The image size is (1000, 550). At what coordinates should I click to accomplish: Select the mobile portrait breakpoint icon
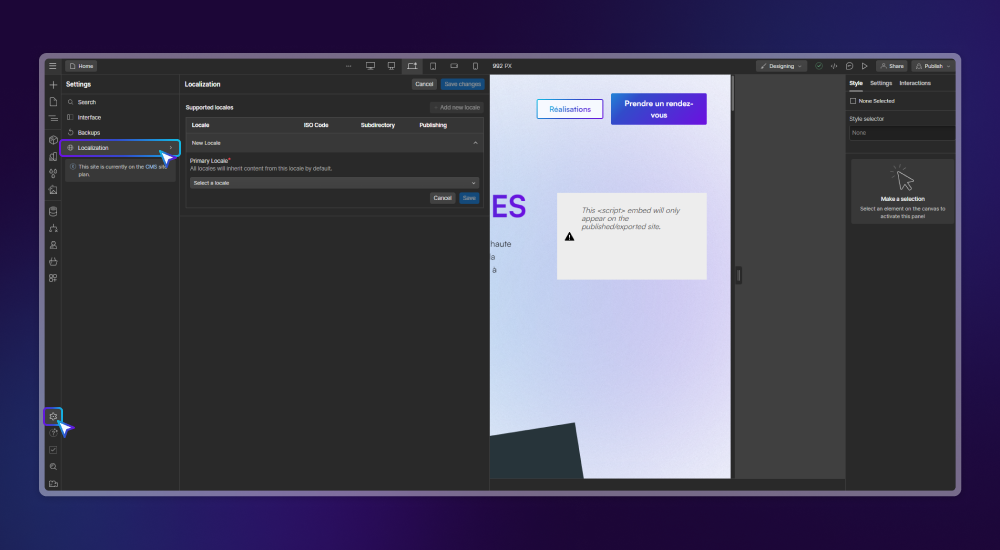(x=475, y=66)
